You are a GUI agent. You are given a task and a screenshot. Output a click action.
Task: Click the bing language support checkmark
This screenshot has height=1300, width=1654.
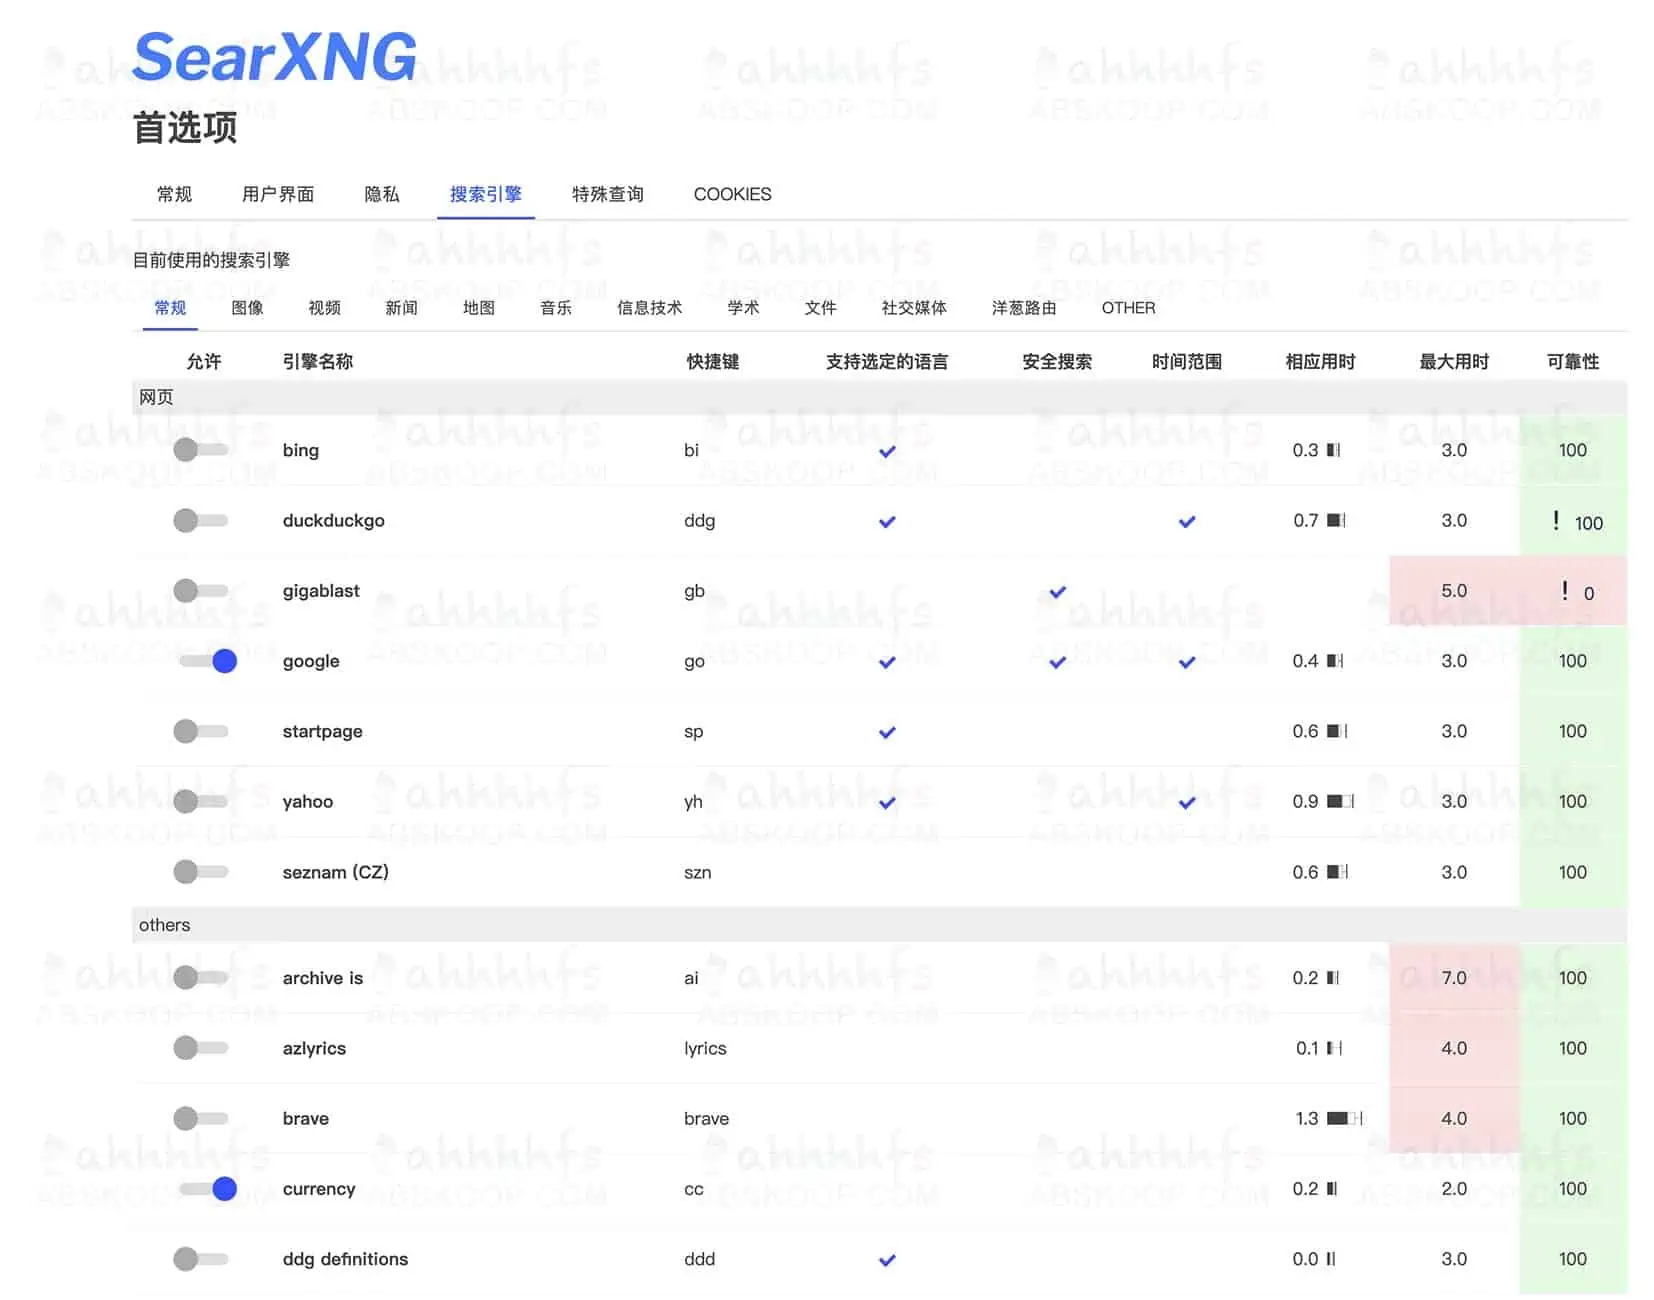point(886,451)
